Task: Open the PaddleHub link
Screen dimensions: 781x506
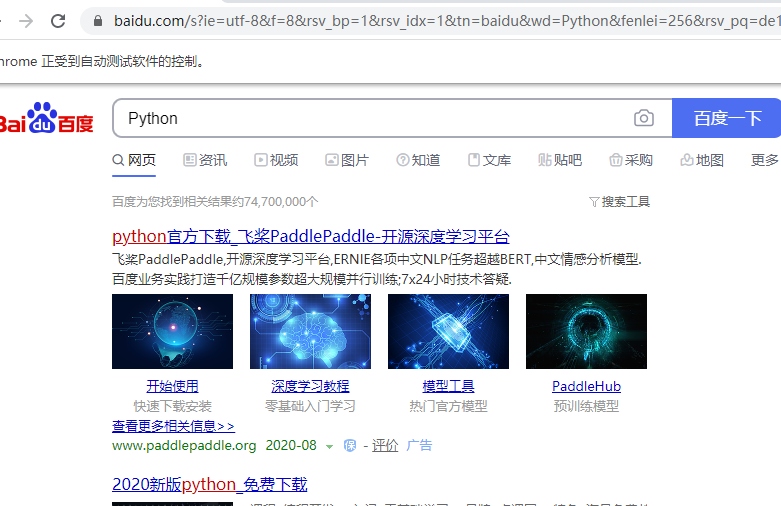Action: pyautogui.click(x=586, y=386)
